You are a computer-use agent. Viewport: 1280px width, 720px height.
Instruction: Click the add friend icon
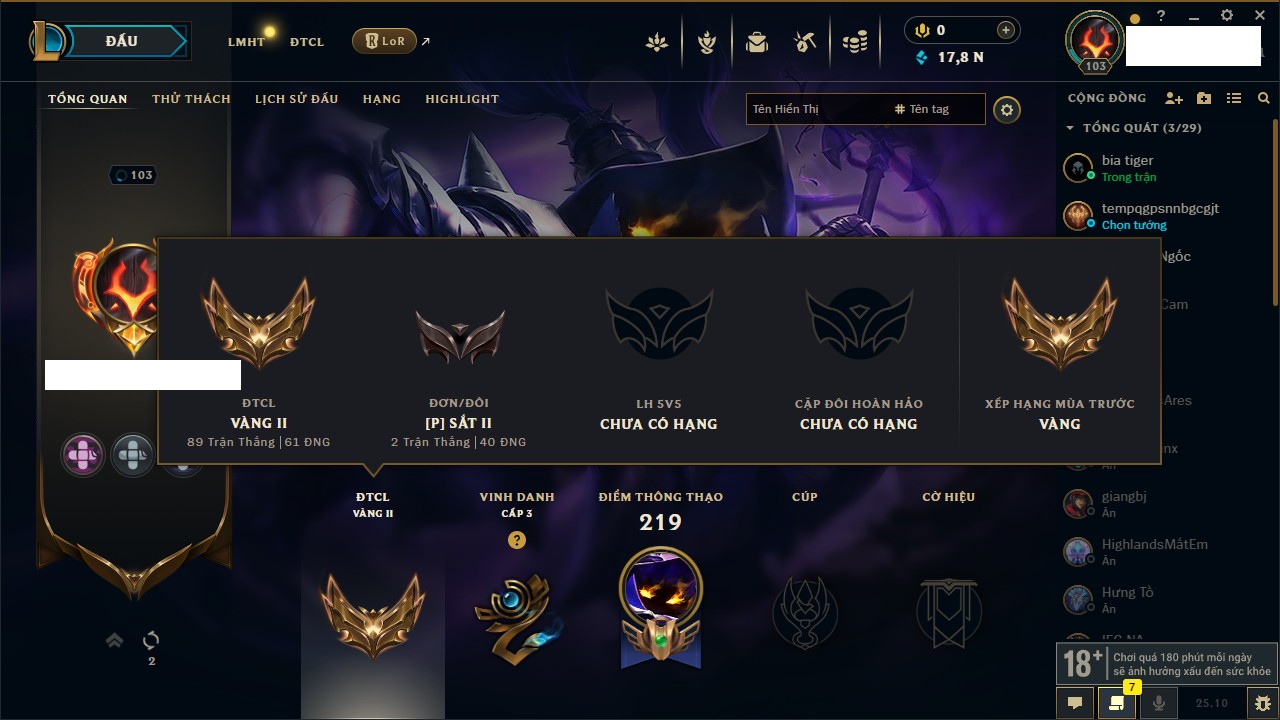(x=1174, y=98)
